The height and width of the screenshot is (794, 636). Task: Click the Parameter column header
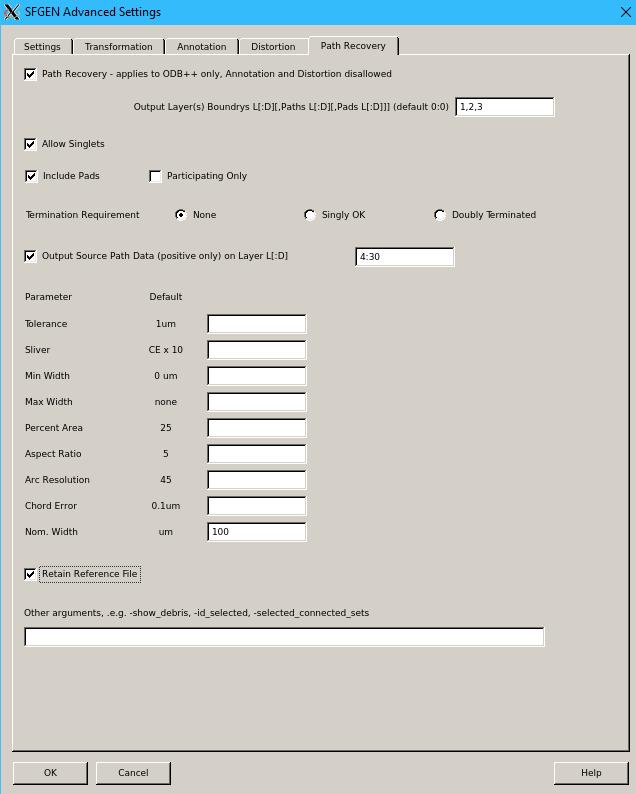pyautogui.click(x=49, y=297)
